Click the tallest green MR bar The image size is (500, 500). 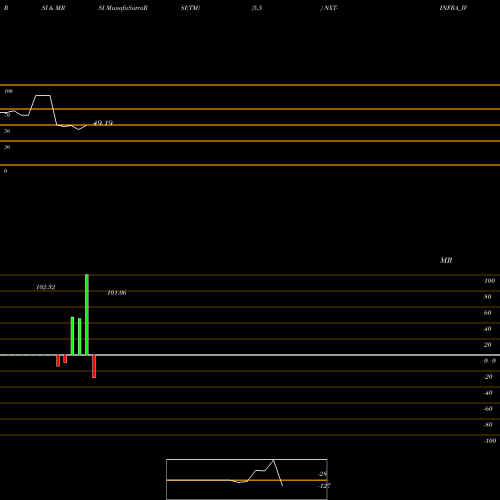pyautogui.click(x=87, y=315)
